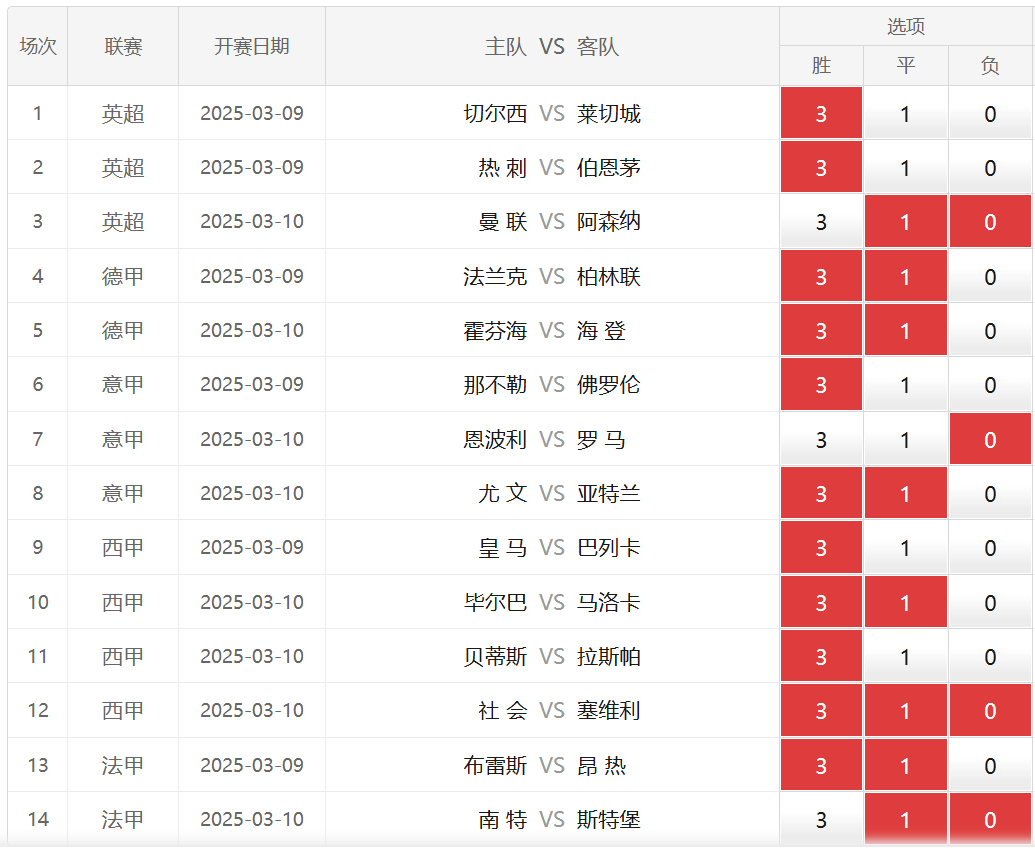Select draw option 1 for 恩波利 VS 罗马
This screenshot has height=851, width=1035.
pos(906,439)
